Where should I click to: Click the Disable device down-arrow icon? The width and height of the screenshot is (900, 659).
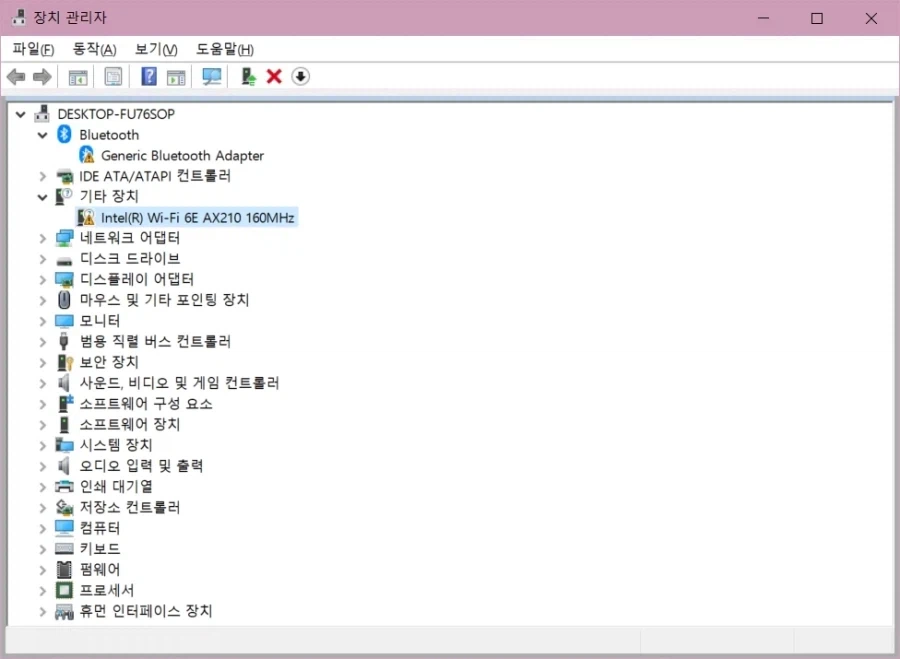(300, 76)
